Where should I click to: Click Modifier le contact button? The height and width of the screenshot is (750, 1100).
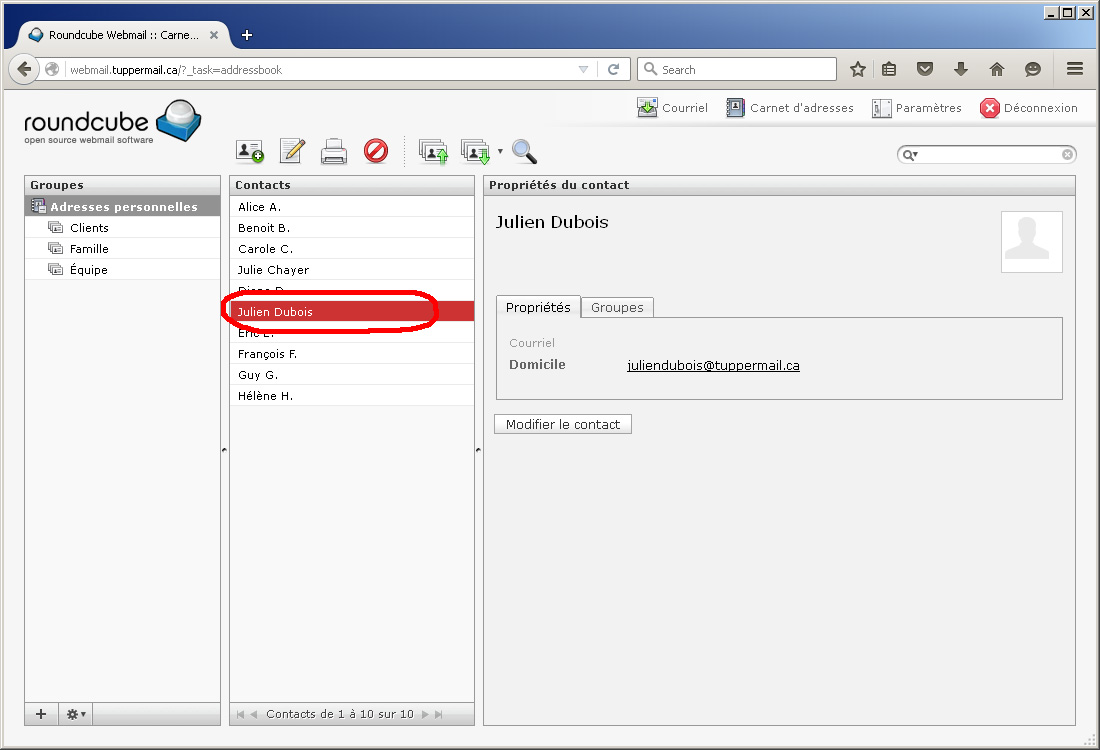pyautogui.click(x=563, y=424)
